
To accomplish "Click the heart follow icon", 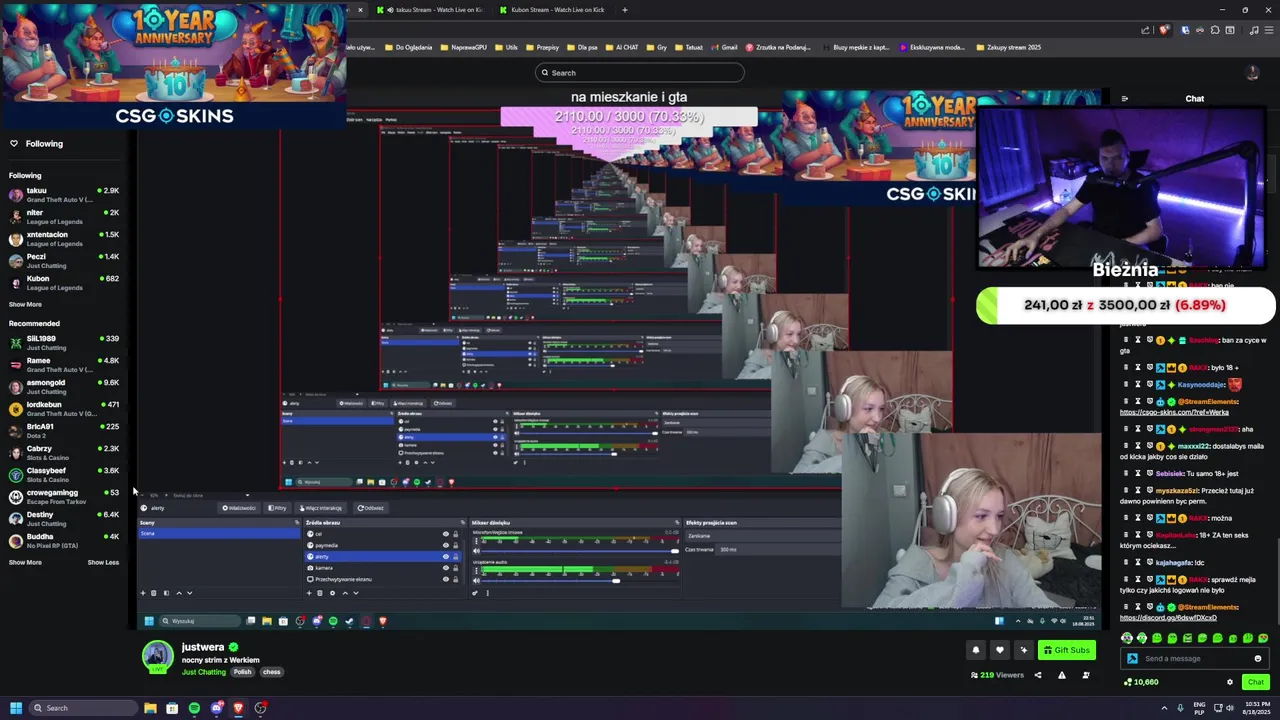I will [999, 650].
